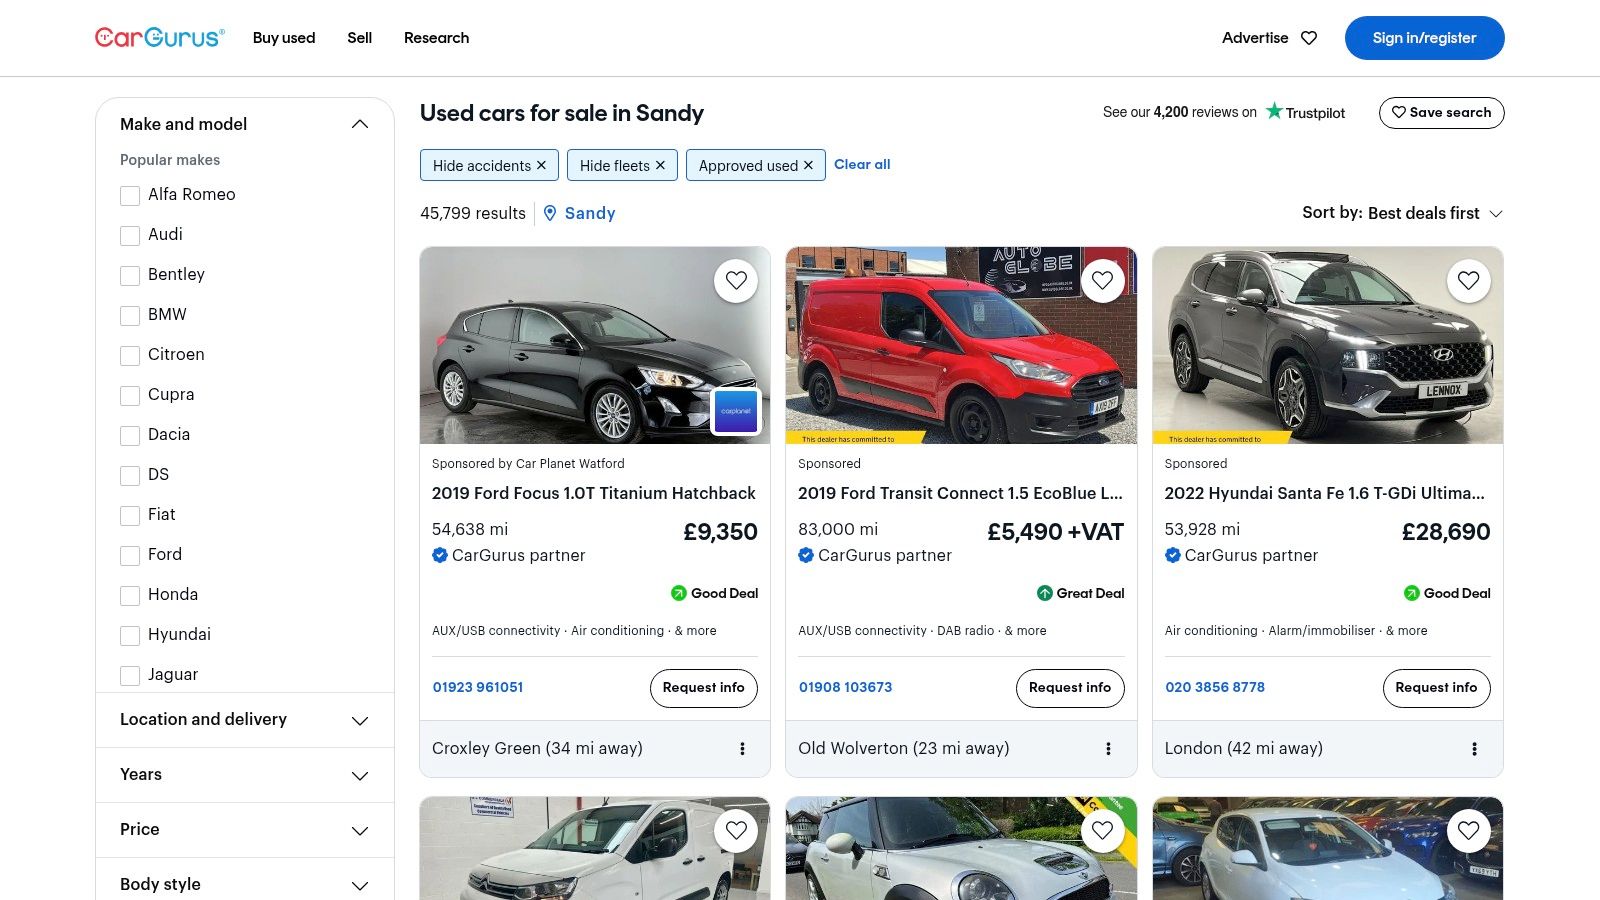Click the Sign in/register button

[1424, 38]
